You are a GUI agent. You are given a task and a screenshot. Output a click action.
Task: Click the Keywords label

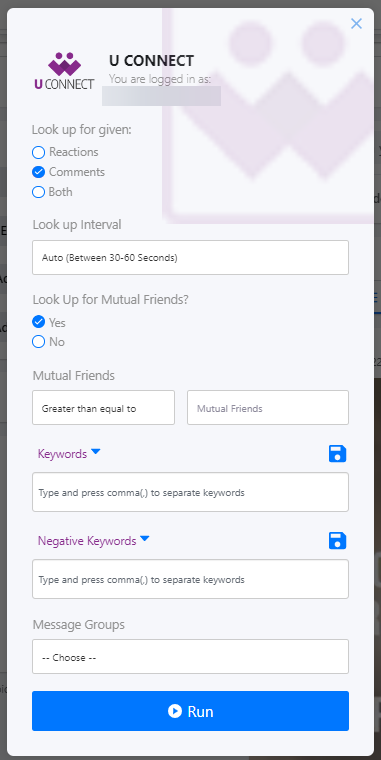[x=63, y=454]
